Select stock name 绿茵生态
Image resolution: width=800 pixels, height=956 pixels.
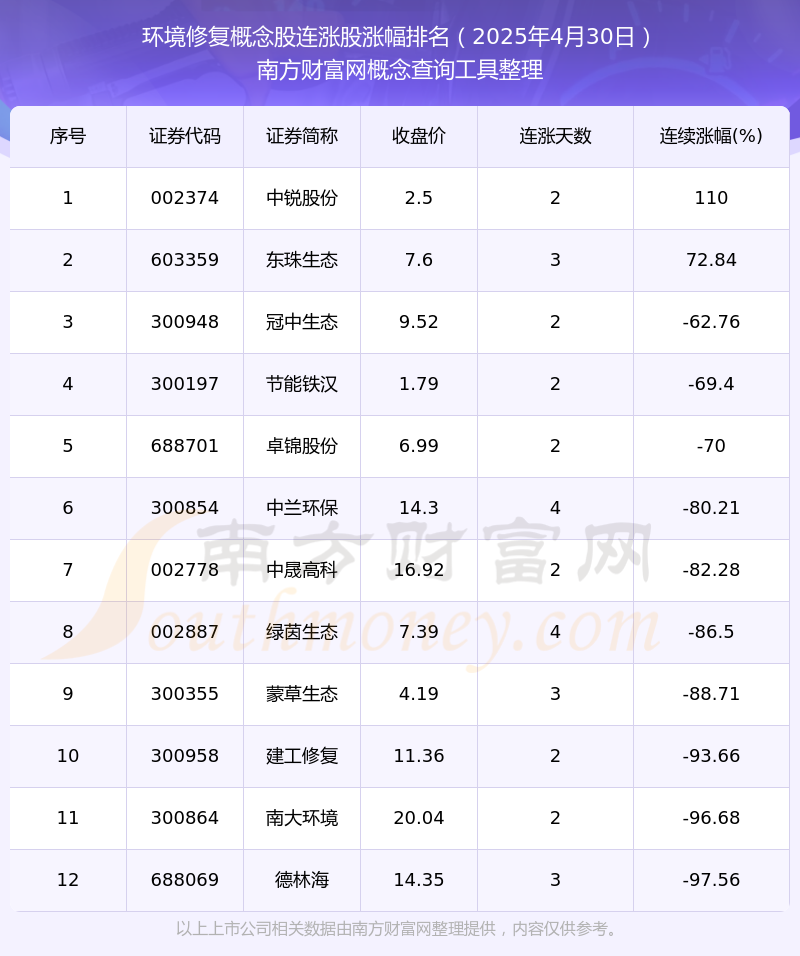click(302, 632)
